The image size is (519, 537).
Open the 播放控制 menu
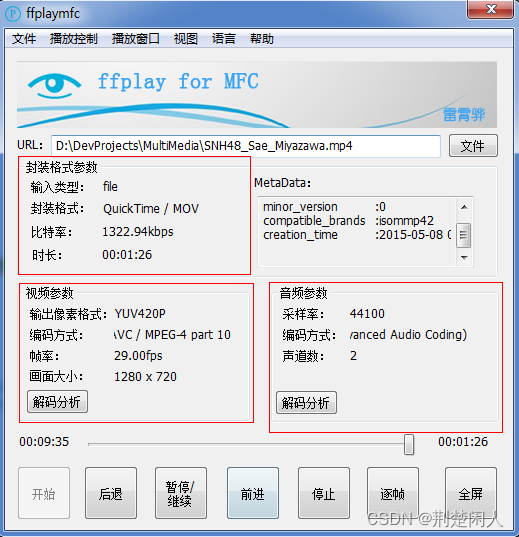click(74, 39)
